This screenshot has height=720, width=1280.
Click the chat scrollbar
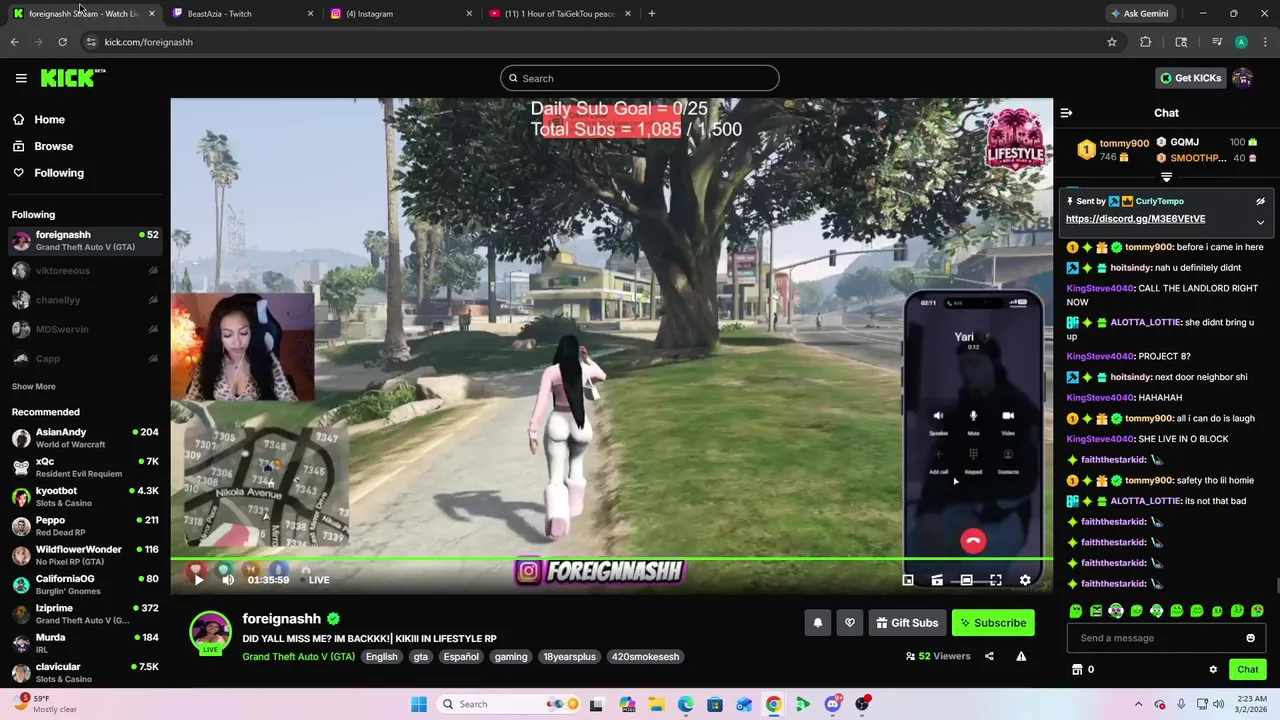[1276, 586]
